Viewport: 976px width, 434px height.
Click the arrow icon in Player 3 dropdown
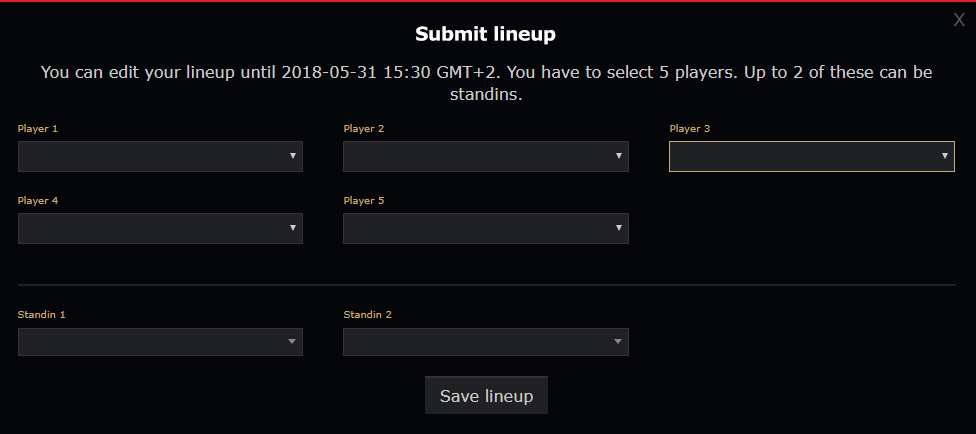point(944,156)
